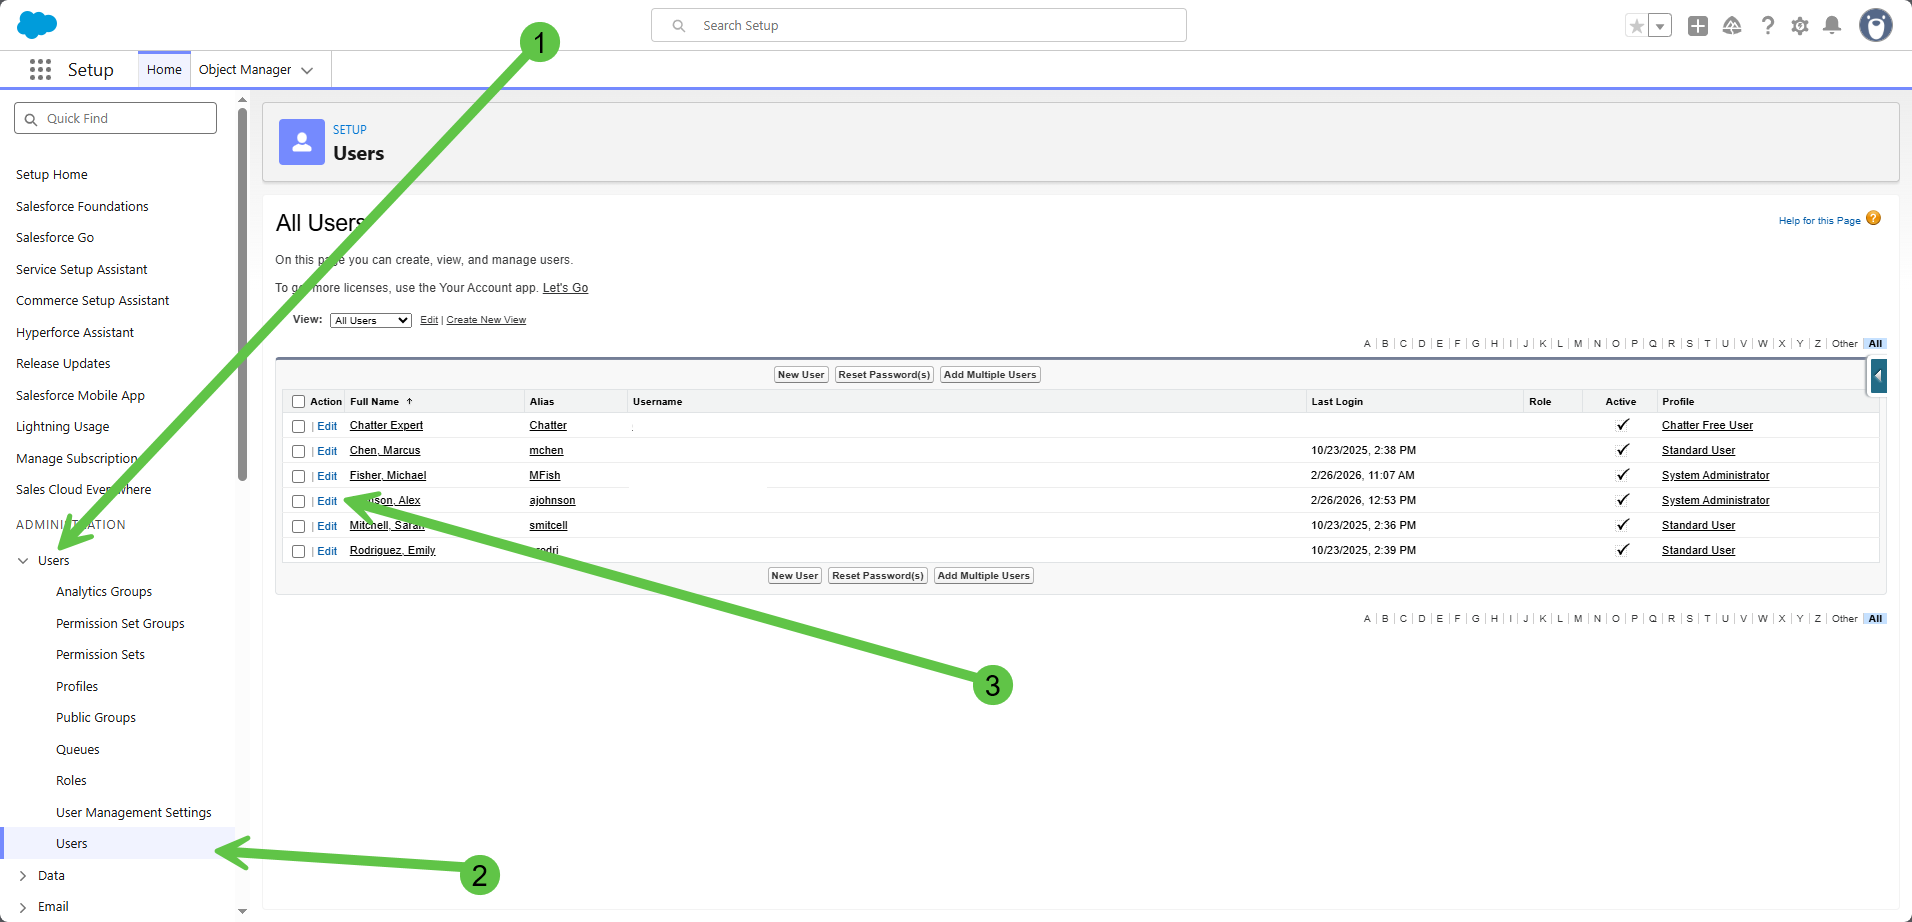1912x922 pixels.
Task: Check the box for Chen, Marcus
Action: [x=298, y=451]
